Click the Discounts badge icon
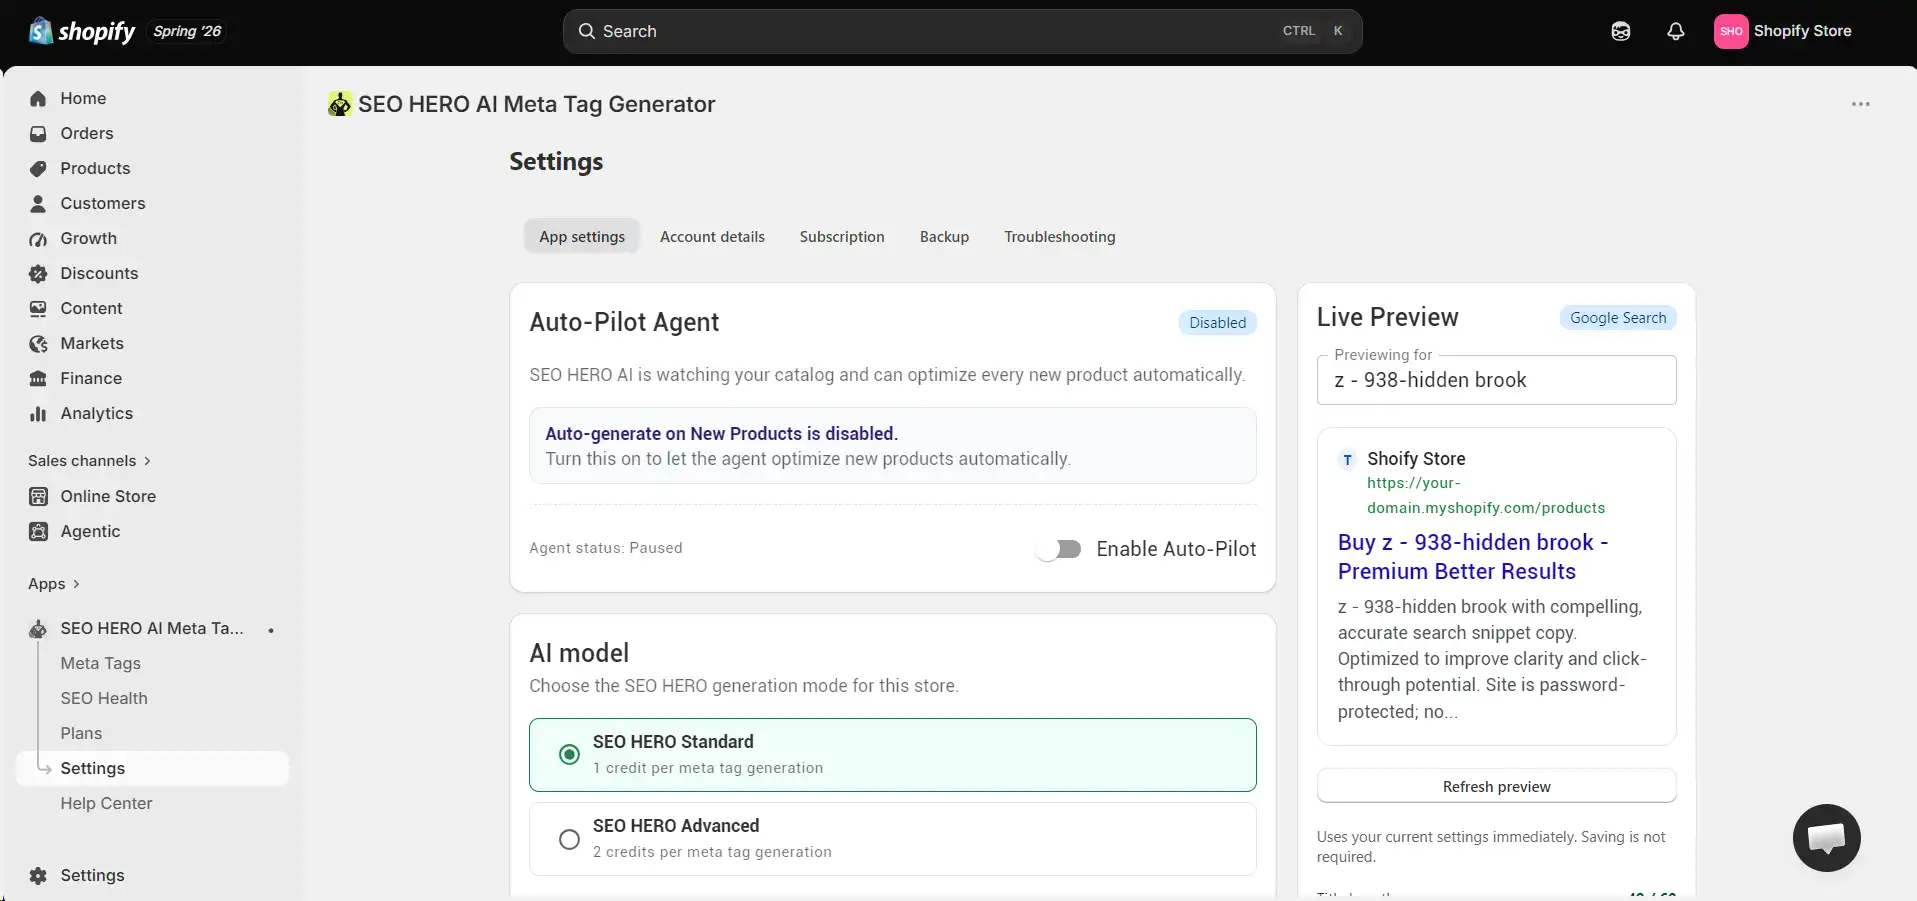Screen dimensions: 1917x901 pos(38,273)
